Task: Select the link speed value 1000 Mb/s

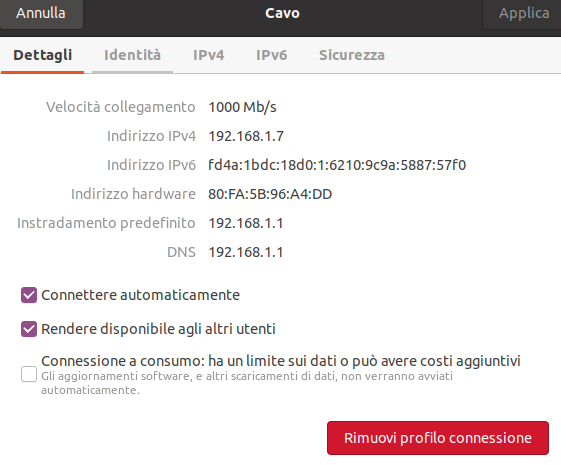Action: (243, 107)
